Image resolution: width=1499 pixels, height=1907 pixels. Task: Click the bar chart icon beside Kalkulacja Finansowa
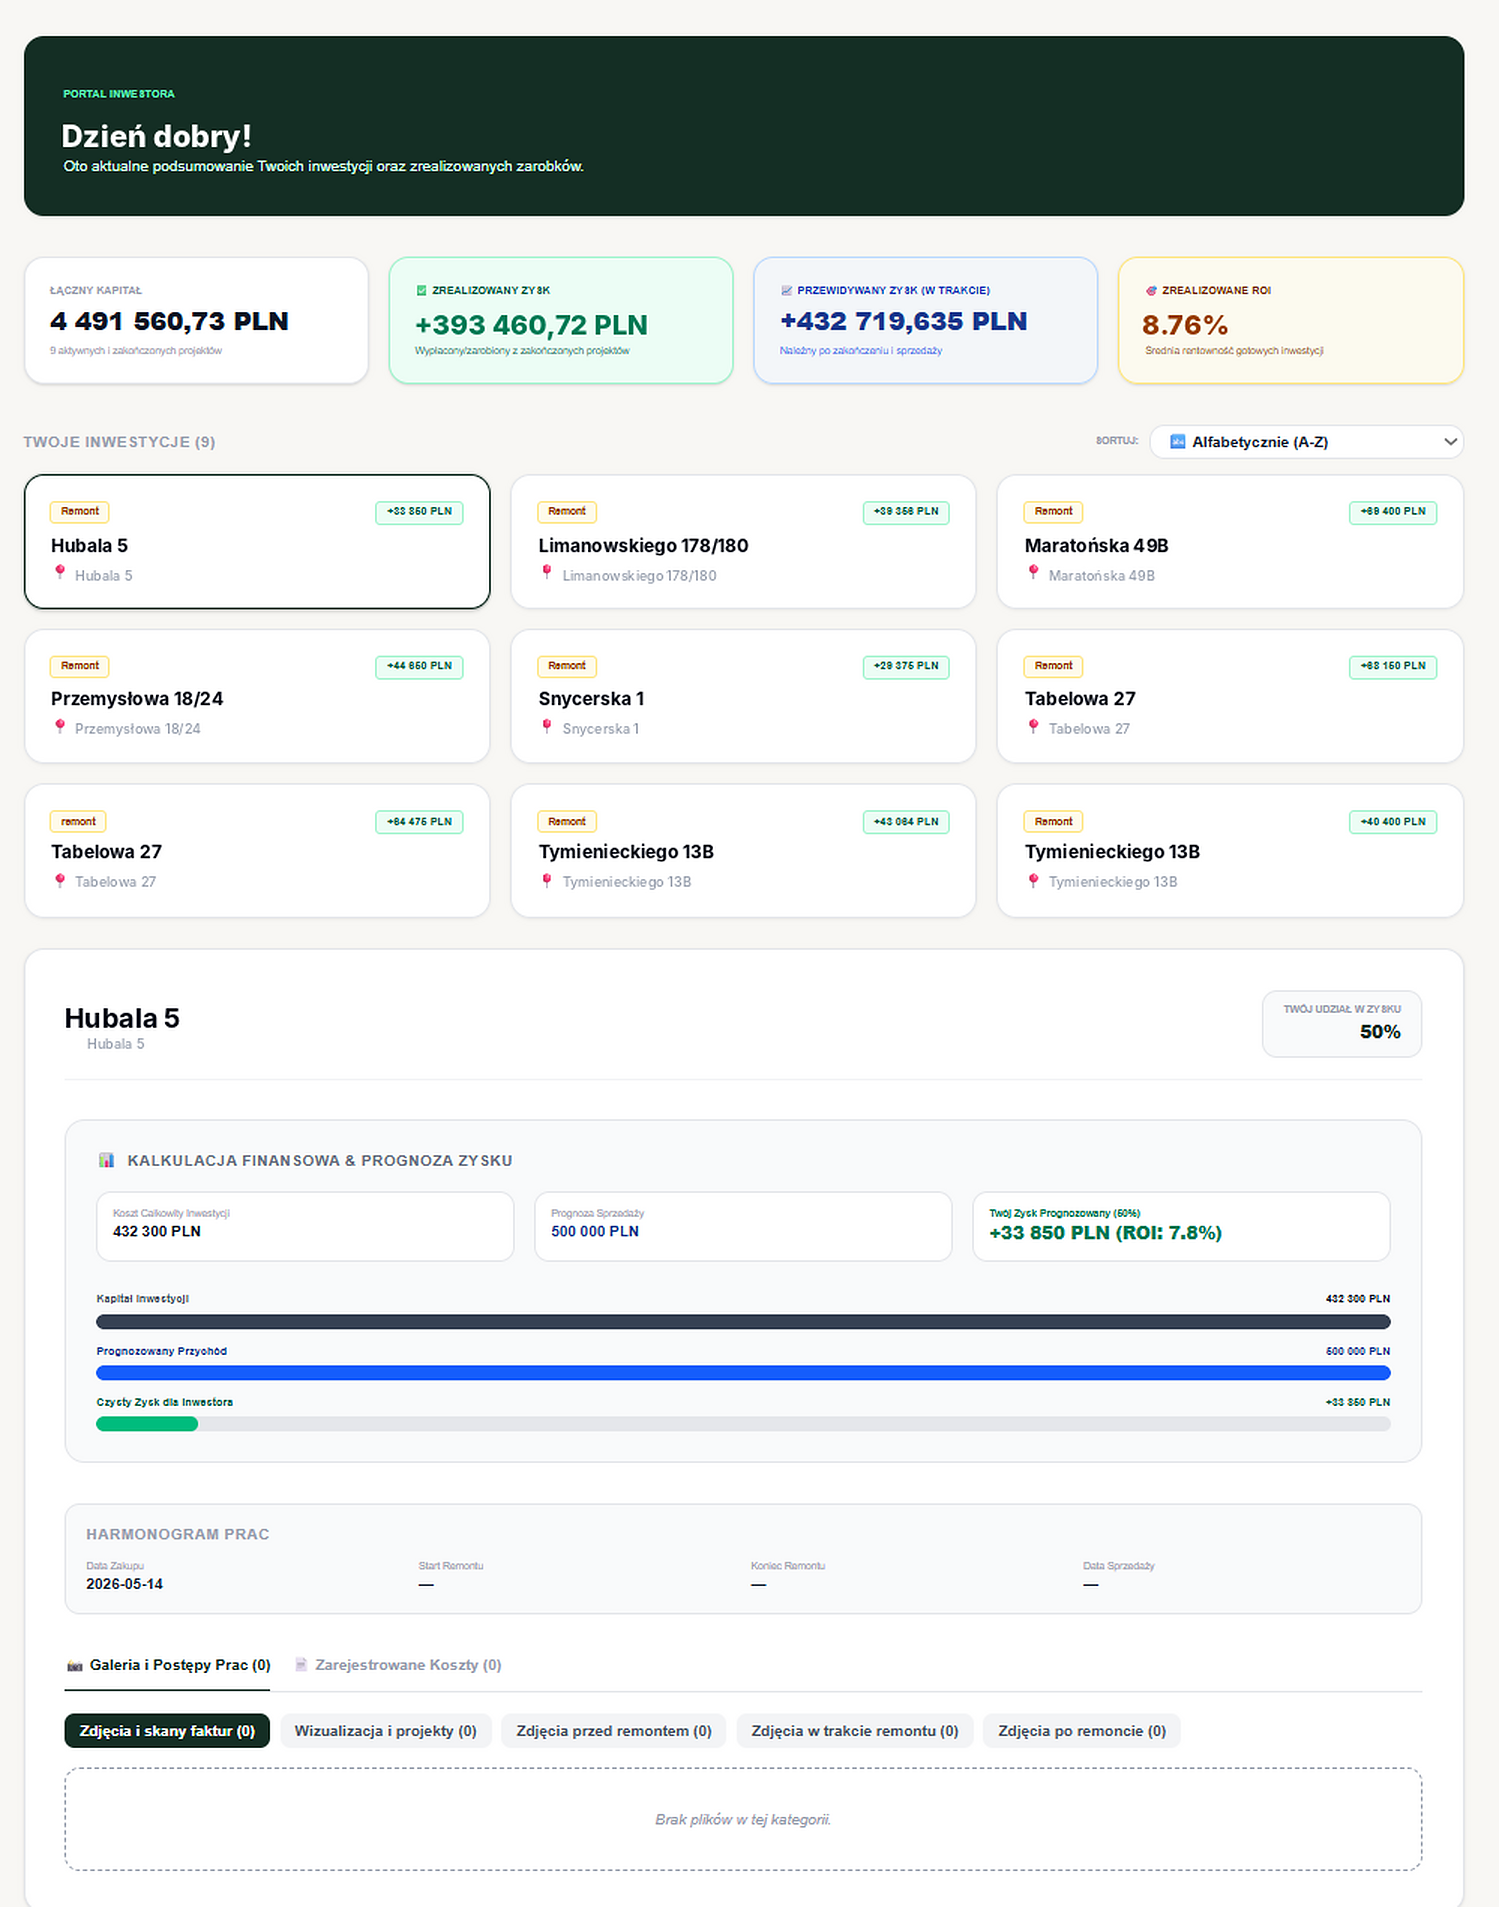106,1160
